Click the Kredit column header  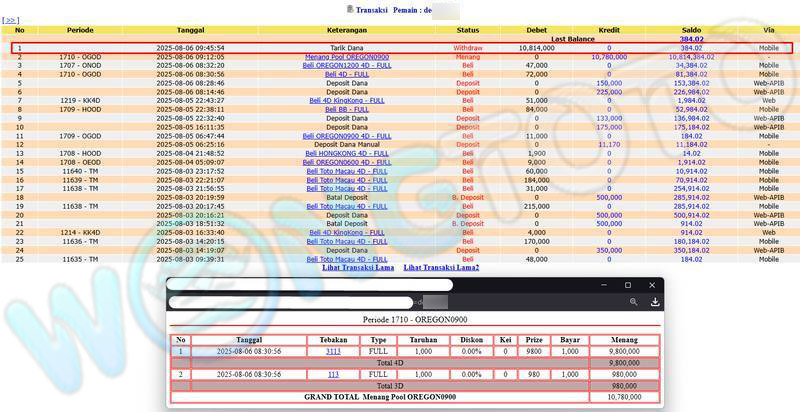tap(609, 30)
